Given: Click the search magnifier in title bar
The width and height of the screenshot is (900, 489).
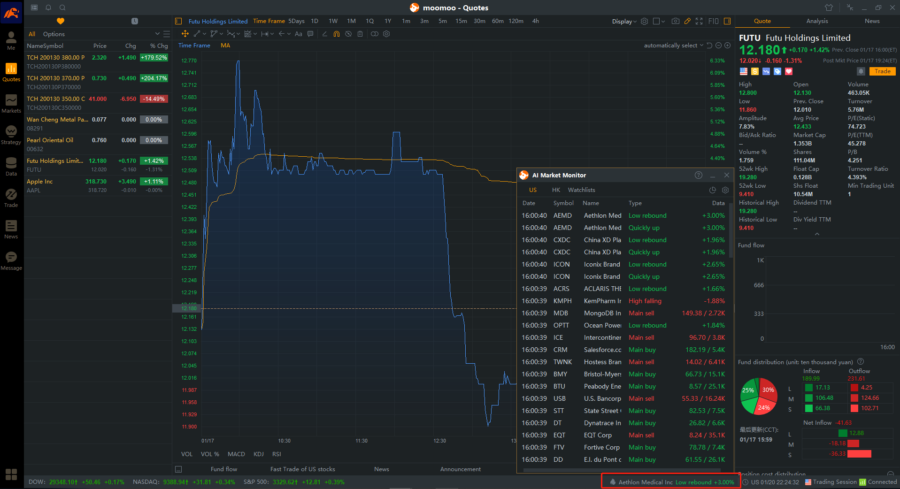Looking at the screenshot, I should coord(63,7).
